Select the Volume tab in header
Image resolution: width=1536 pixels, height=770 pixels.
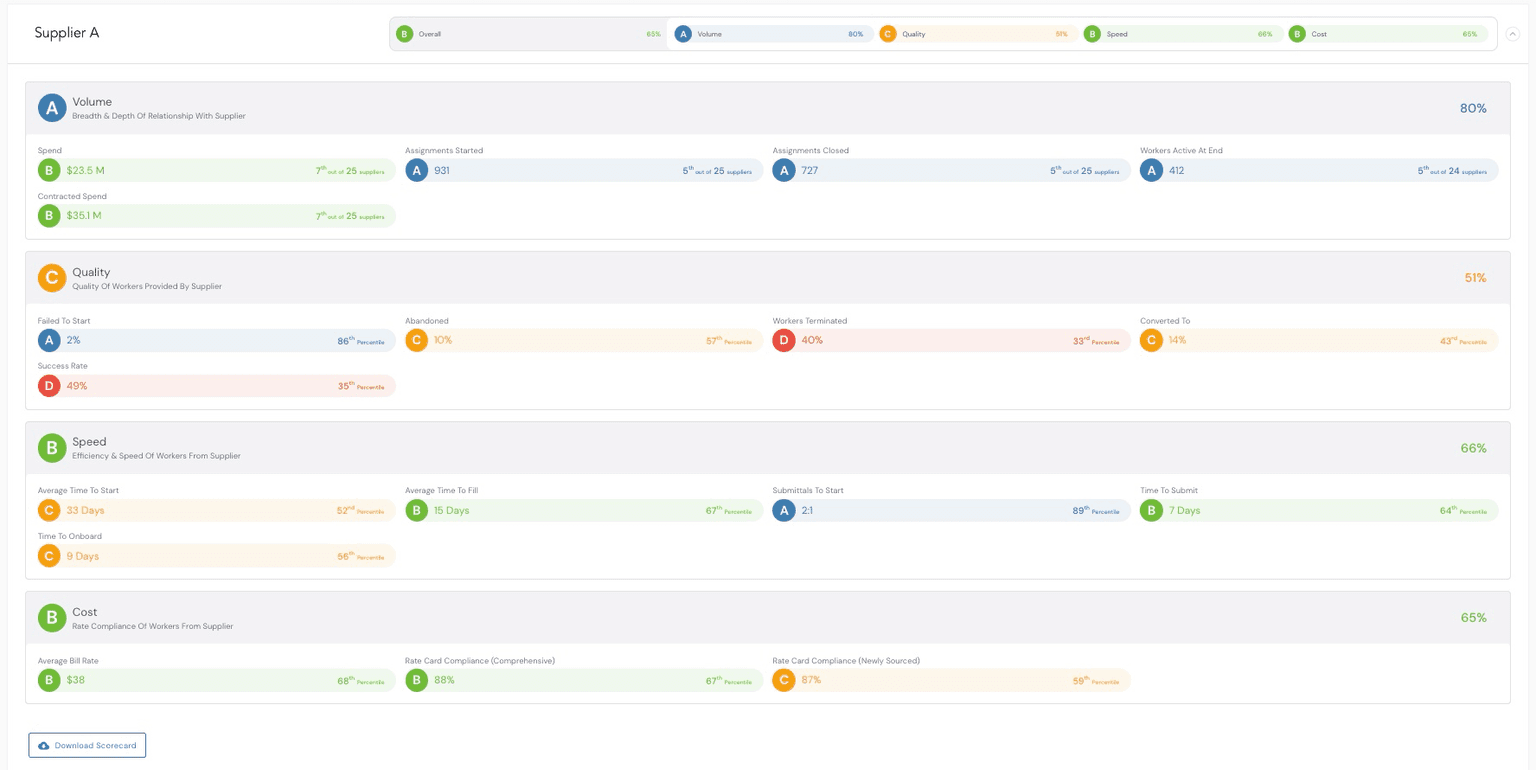768,34
